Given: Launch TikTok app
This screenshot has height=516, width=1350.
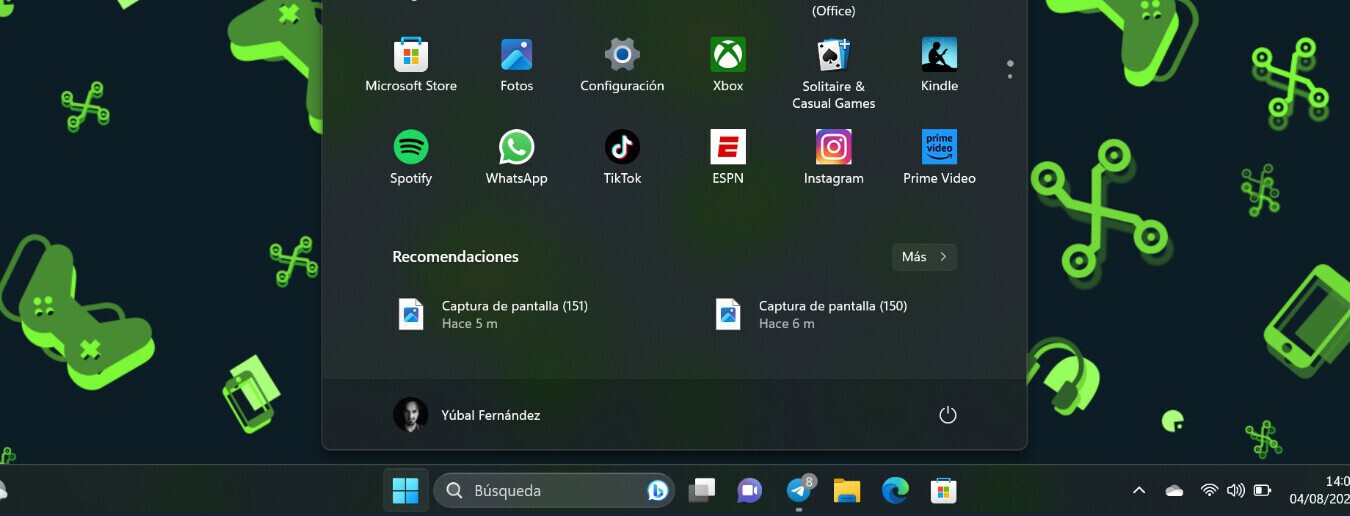Looking at the screenshot, I should 622,158.
